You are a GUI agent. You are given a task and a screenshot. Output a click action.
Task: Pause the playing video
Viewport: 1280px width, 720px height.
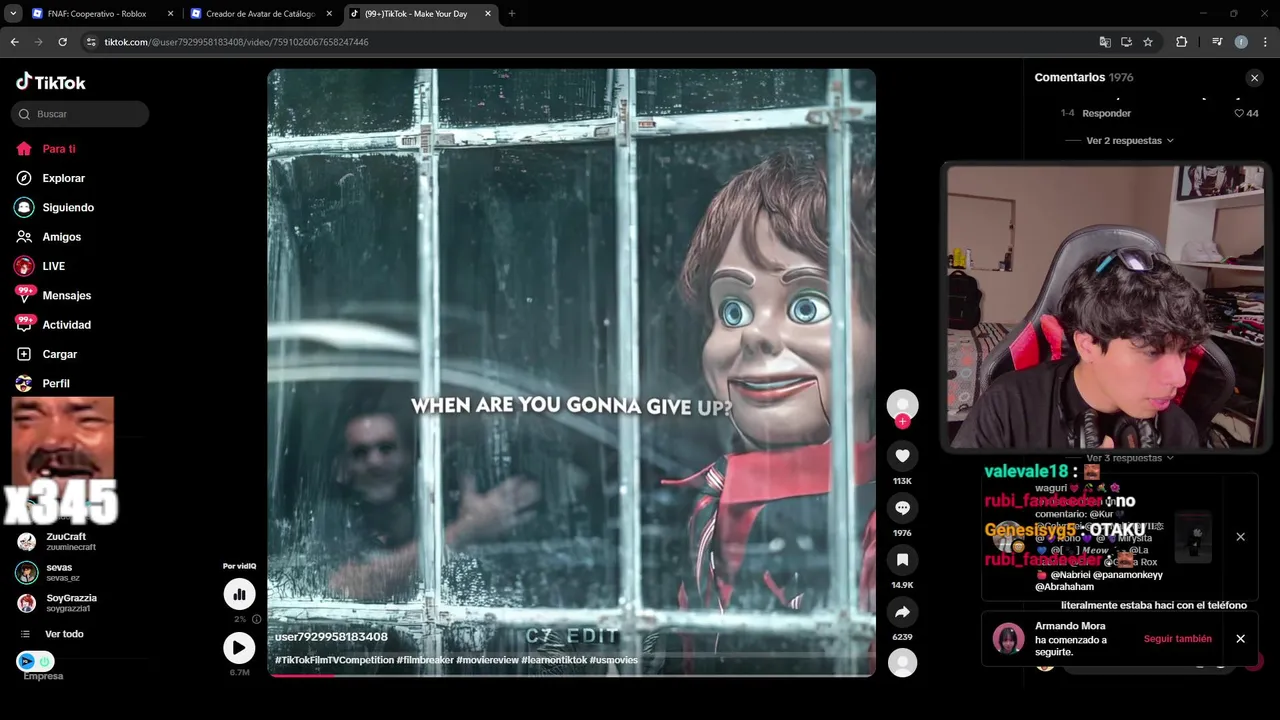[x=571, y=372]
